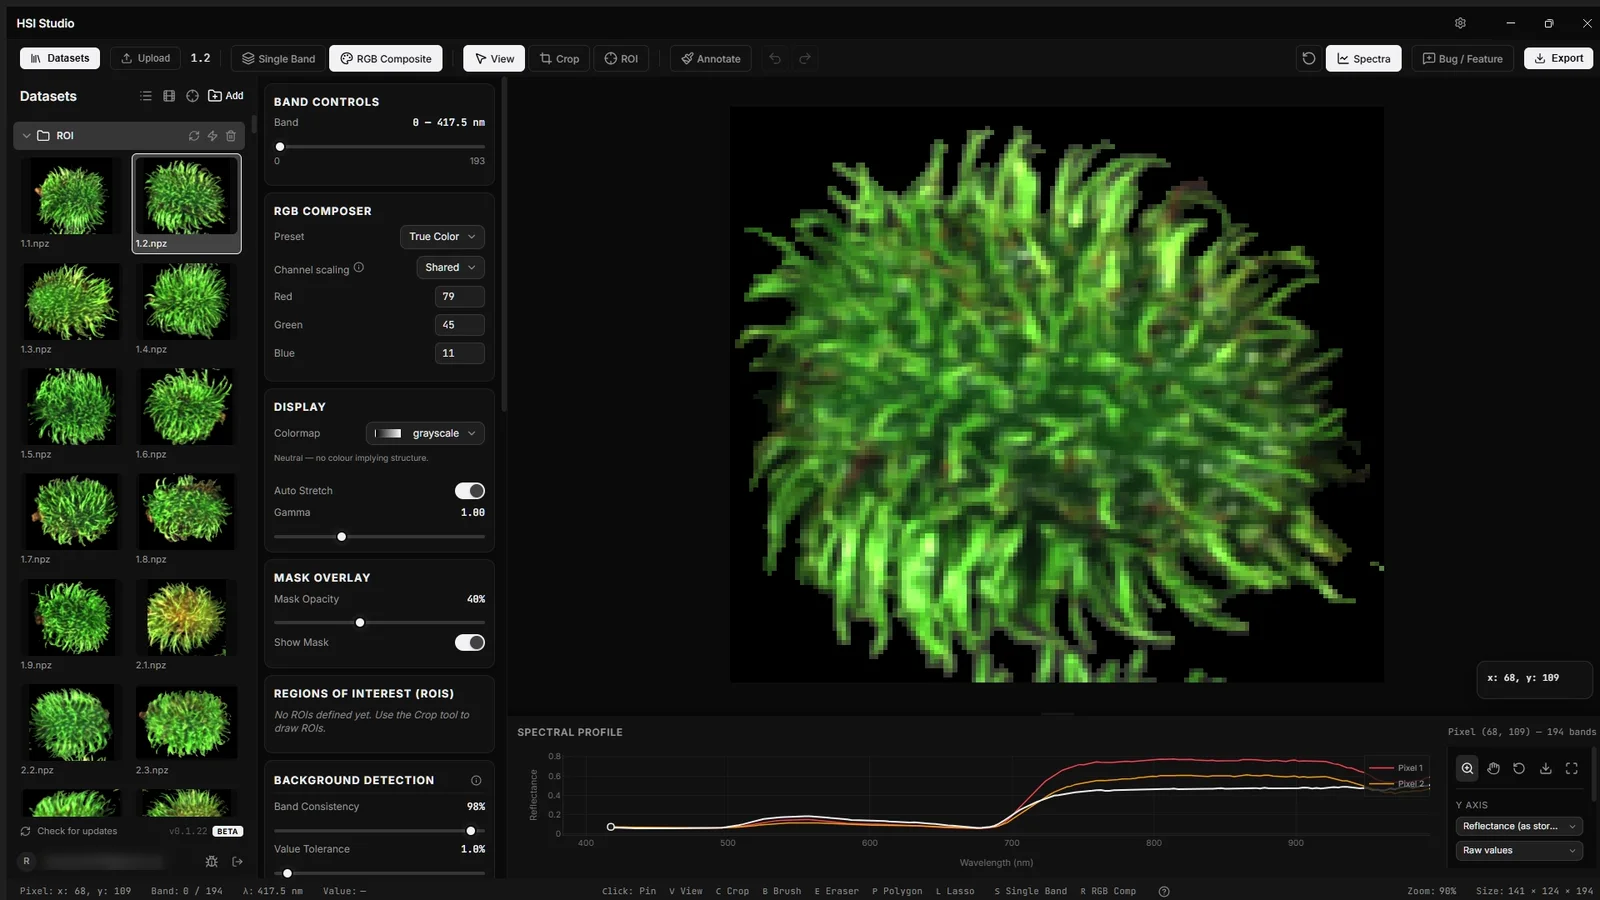1600x900 pixels.
Task: Redo the last action
Action: click(805, 59)
